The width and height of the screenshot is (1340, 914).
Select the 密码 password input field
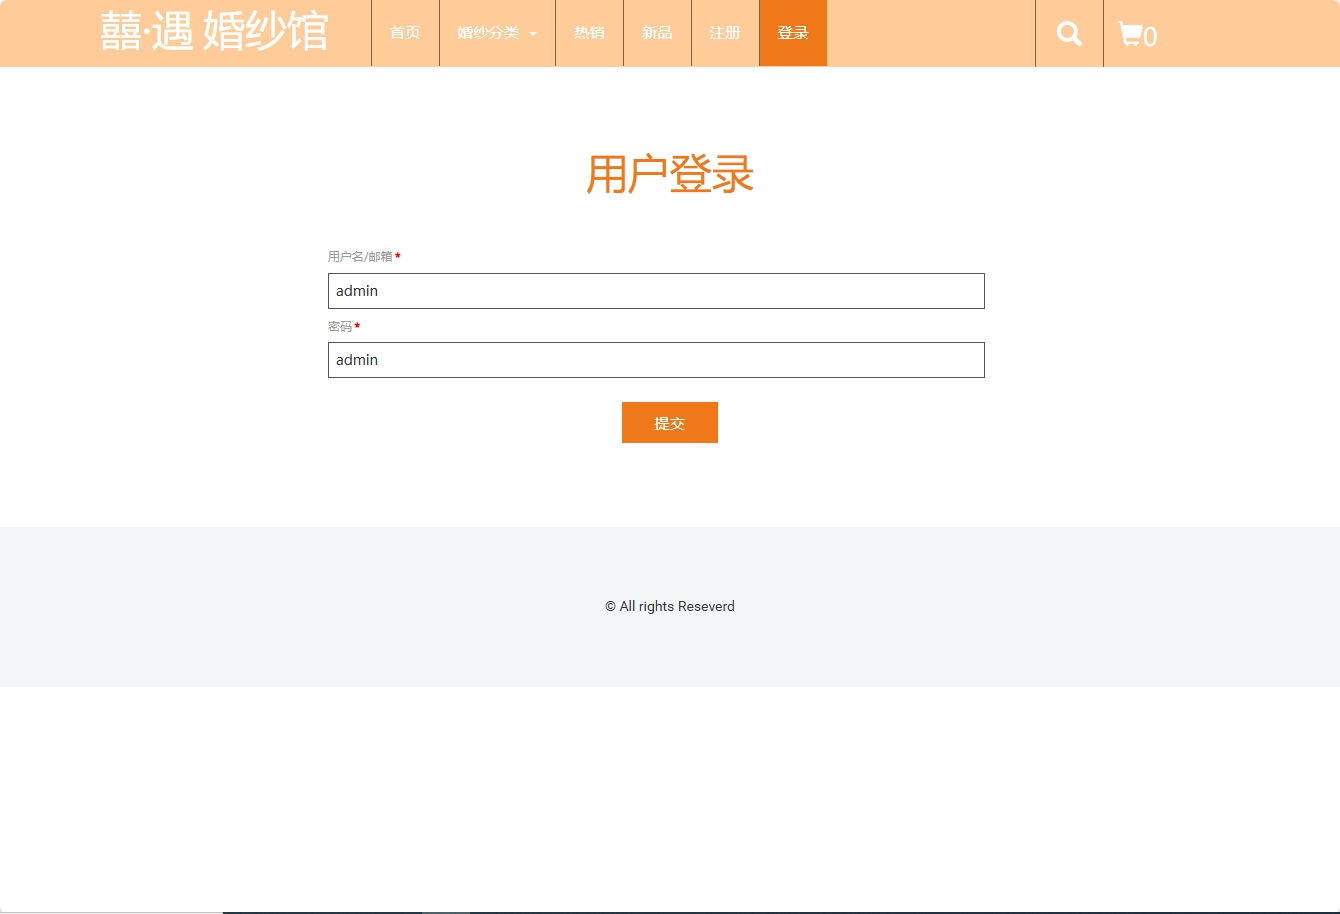coord(656,359)
